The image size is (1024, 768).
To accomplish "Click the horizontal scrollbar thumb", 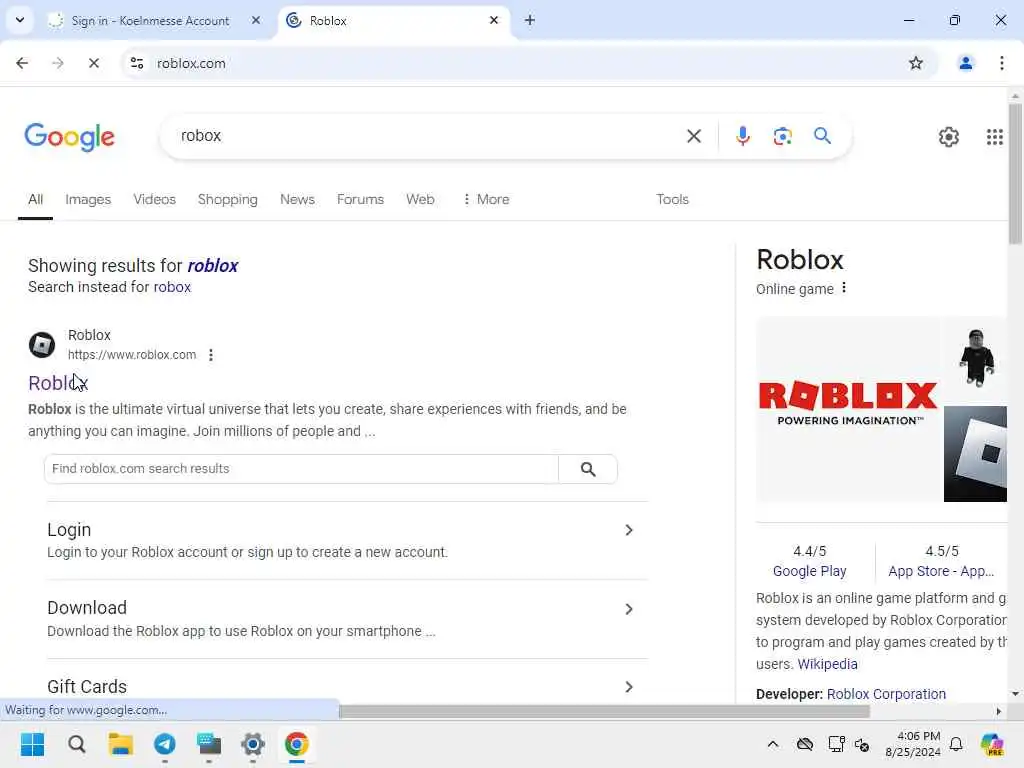I will coord(604,711).
